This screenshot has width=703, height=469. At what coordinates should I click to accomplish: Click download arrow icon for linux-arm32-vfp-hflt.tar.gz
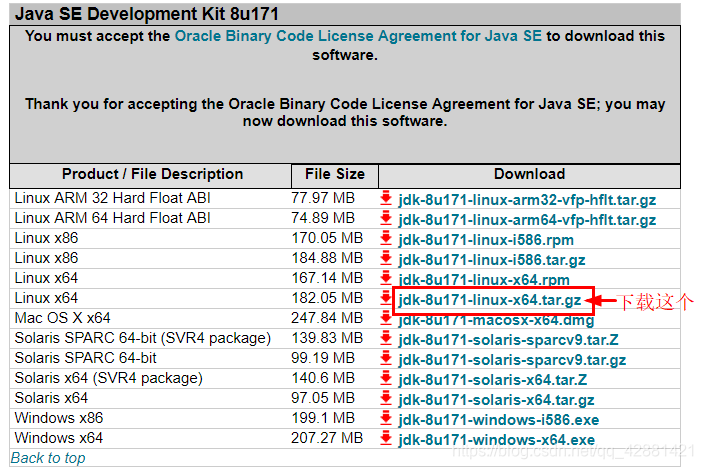click(386, 198)
